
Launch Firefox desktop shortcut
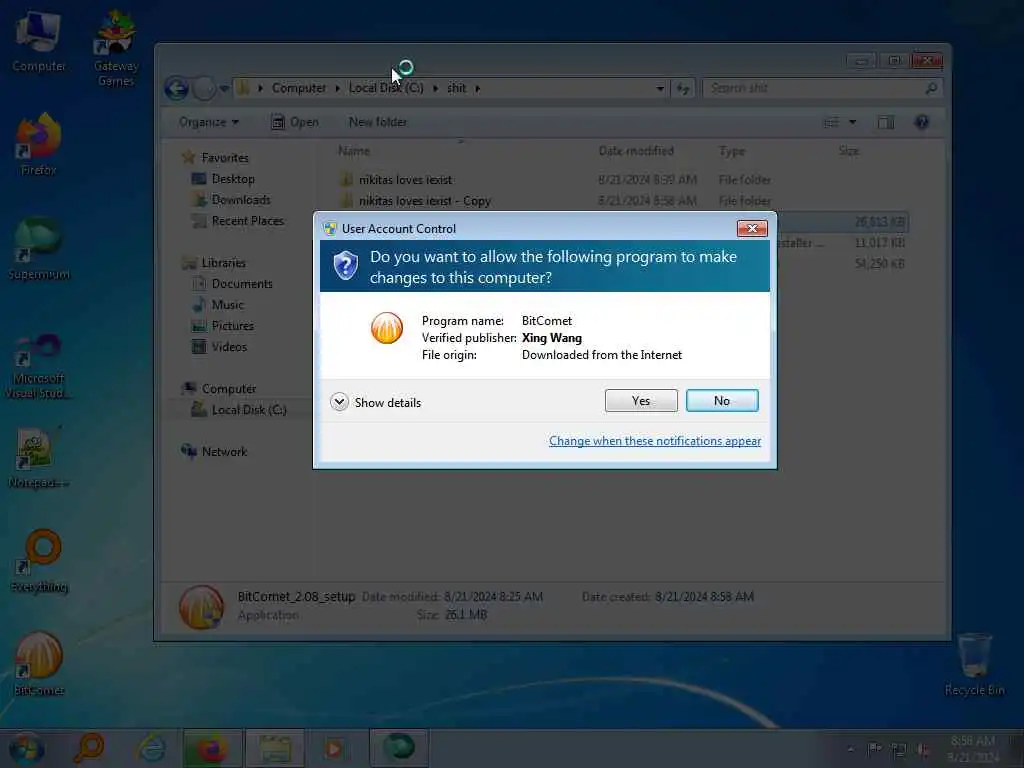point(39,145)
